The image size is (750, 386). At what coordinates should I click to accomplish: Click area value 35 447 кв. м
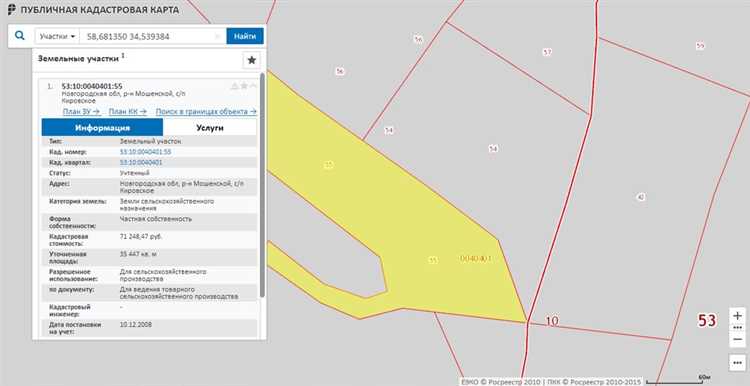point(138,254)
